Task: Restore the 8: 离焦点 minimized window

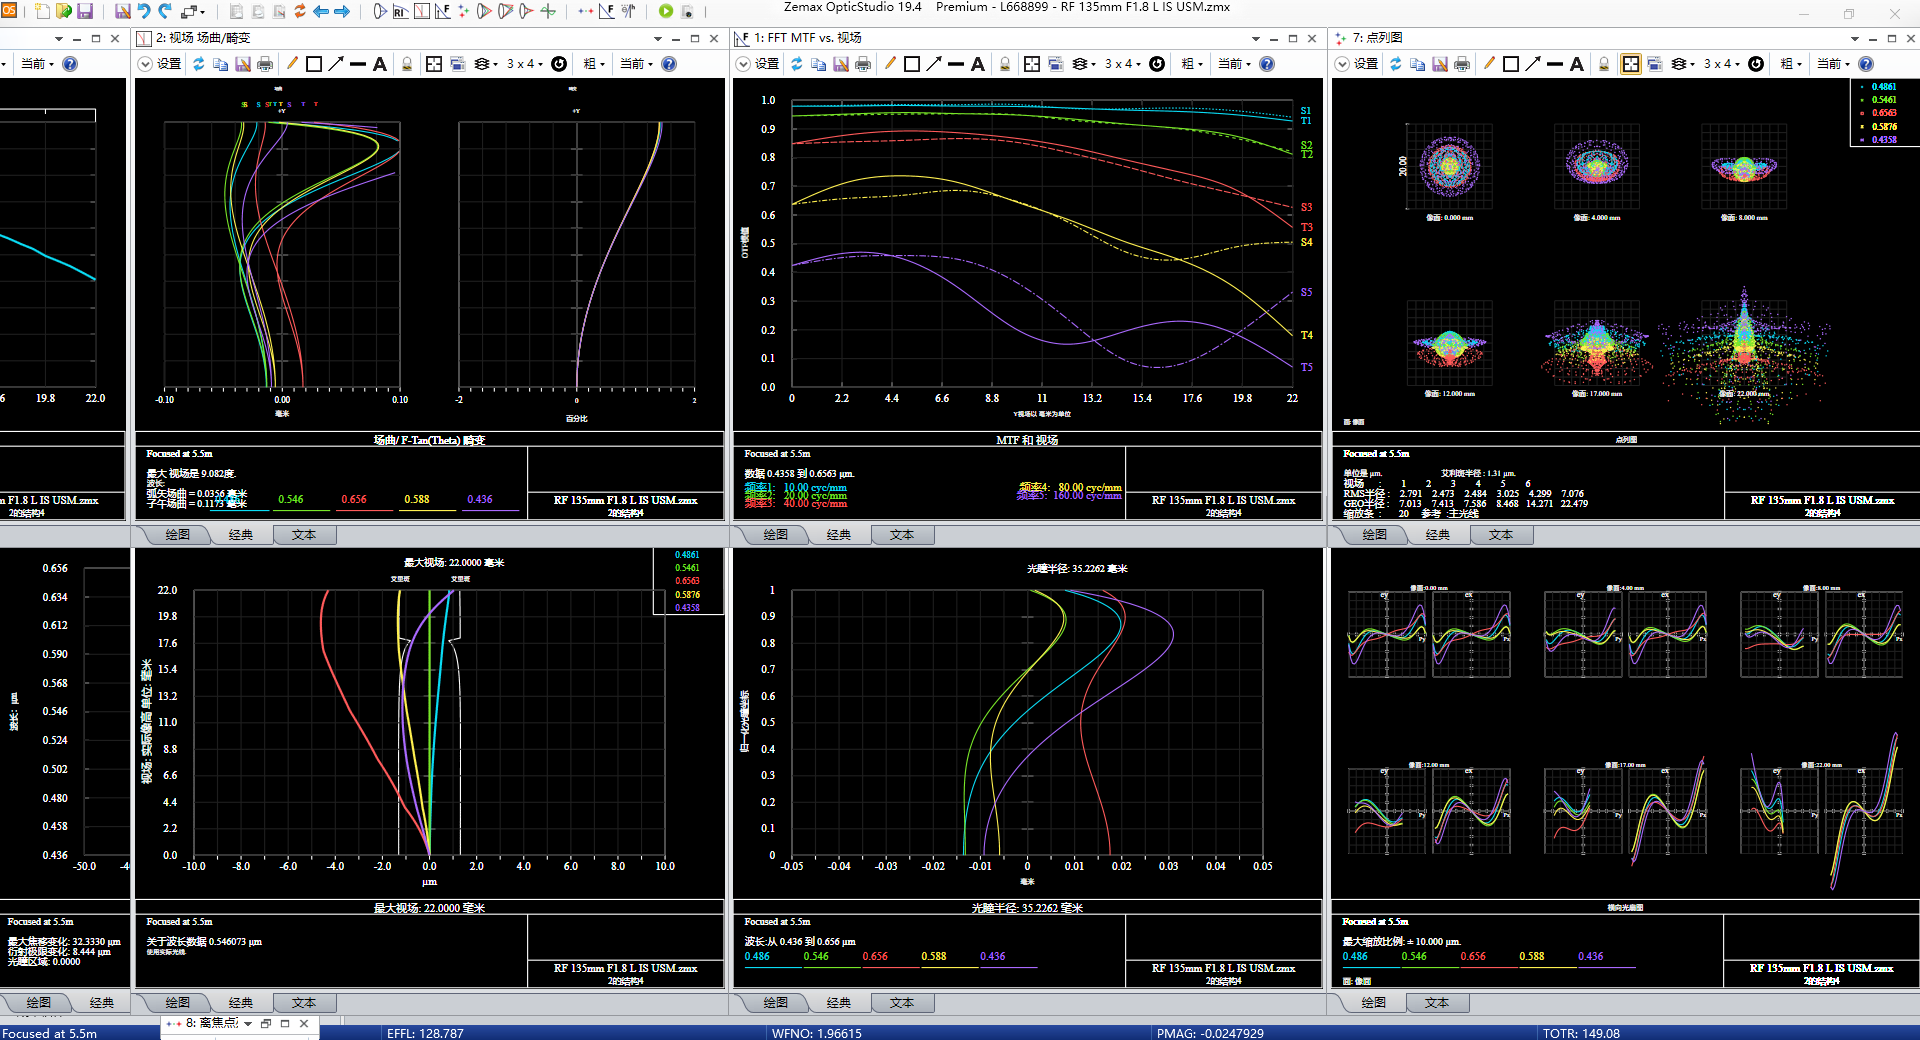Action: click(266, 1024)
